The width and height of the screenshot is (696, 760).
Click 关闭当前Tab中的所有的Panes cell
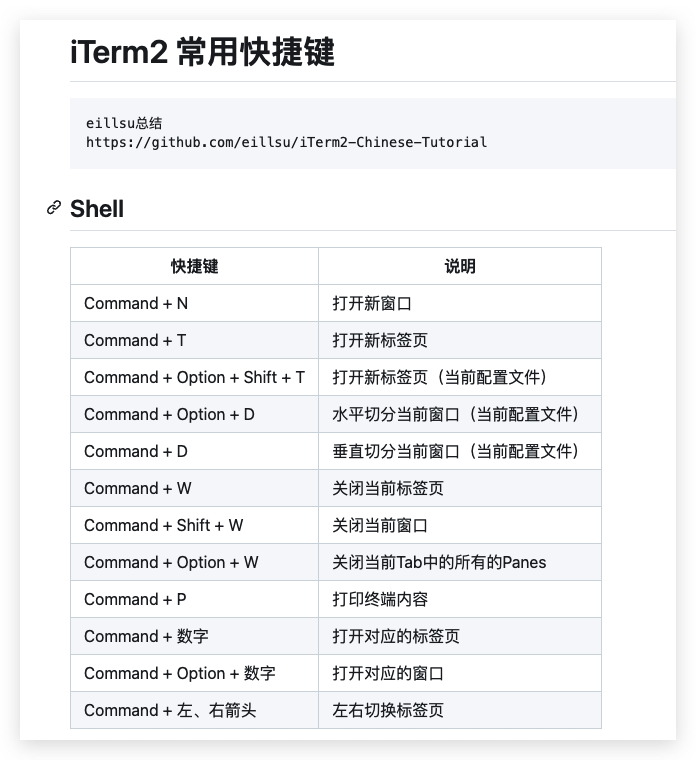click(460, 562)
